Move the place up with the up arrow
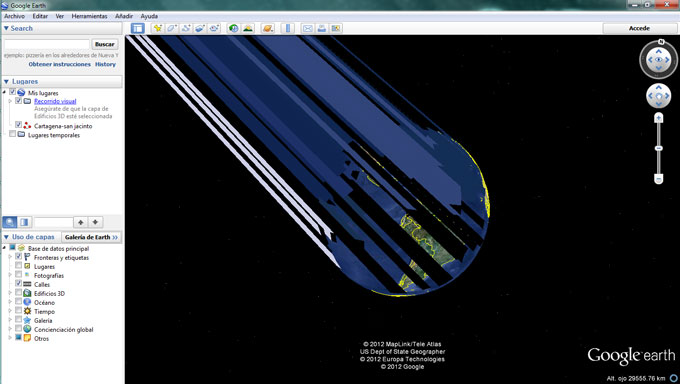Viewport: 680px width, 384px height. 81,222
